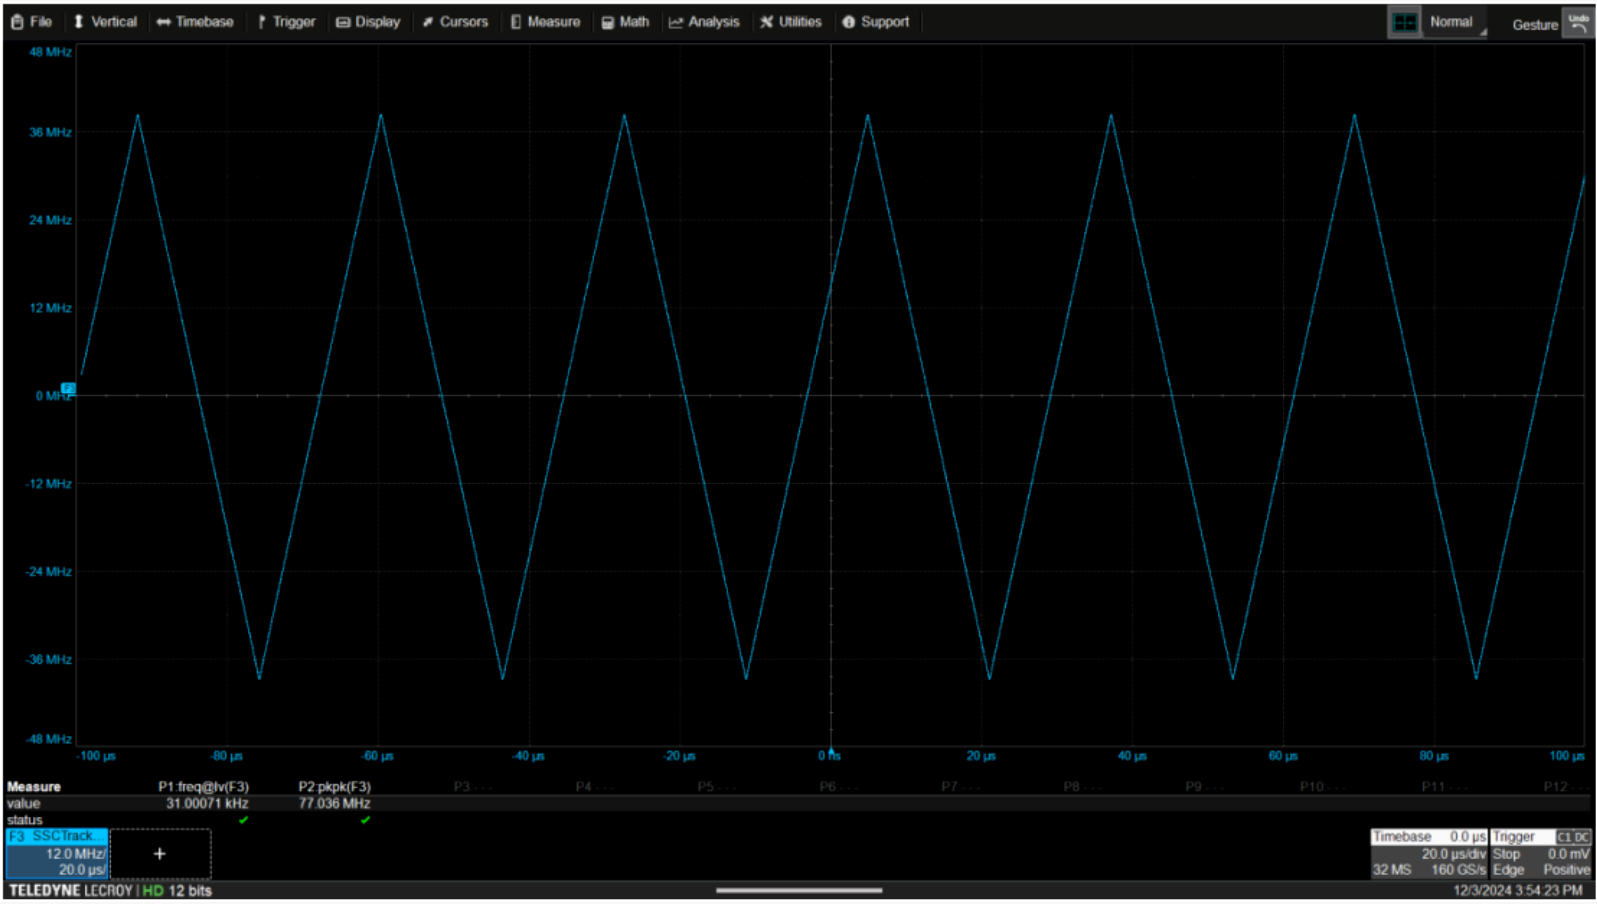Viewport: 1597px width, 904px height.
Task: Click the Undo button
Action: tap(1578, 23)
